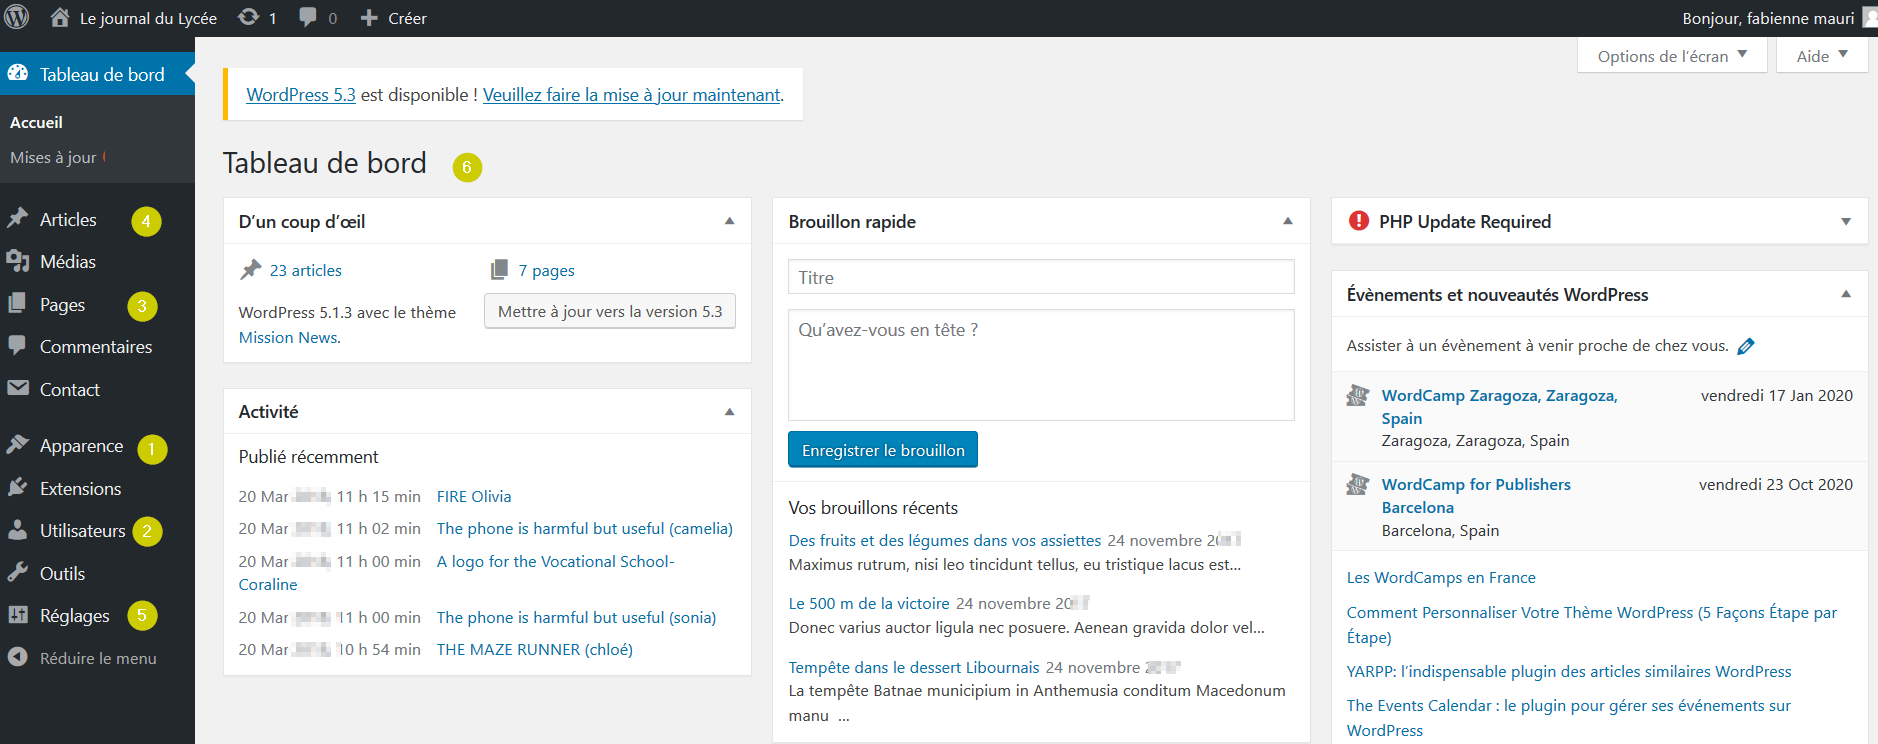Click the Réduire le menu collapse arrow icon

coord(17,657)
